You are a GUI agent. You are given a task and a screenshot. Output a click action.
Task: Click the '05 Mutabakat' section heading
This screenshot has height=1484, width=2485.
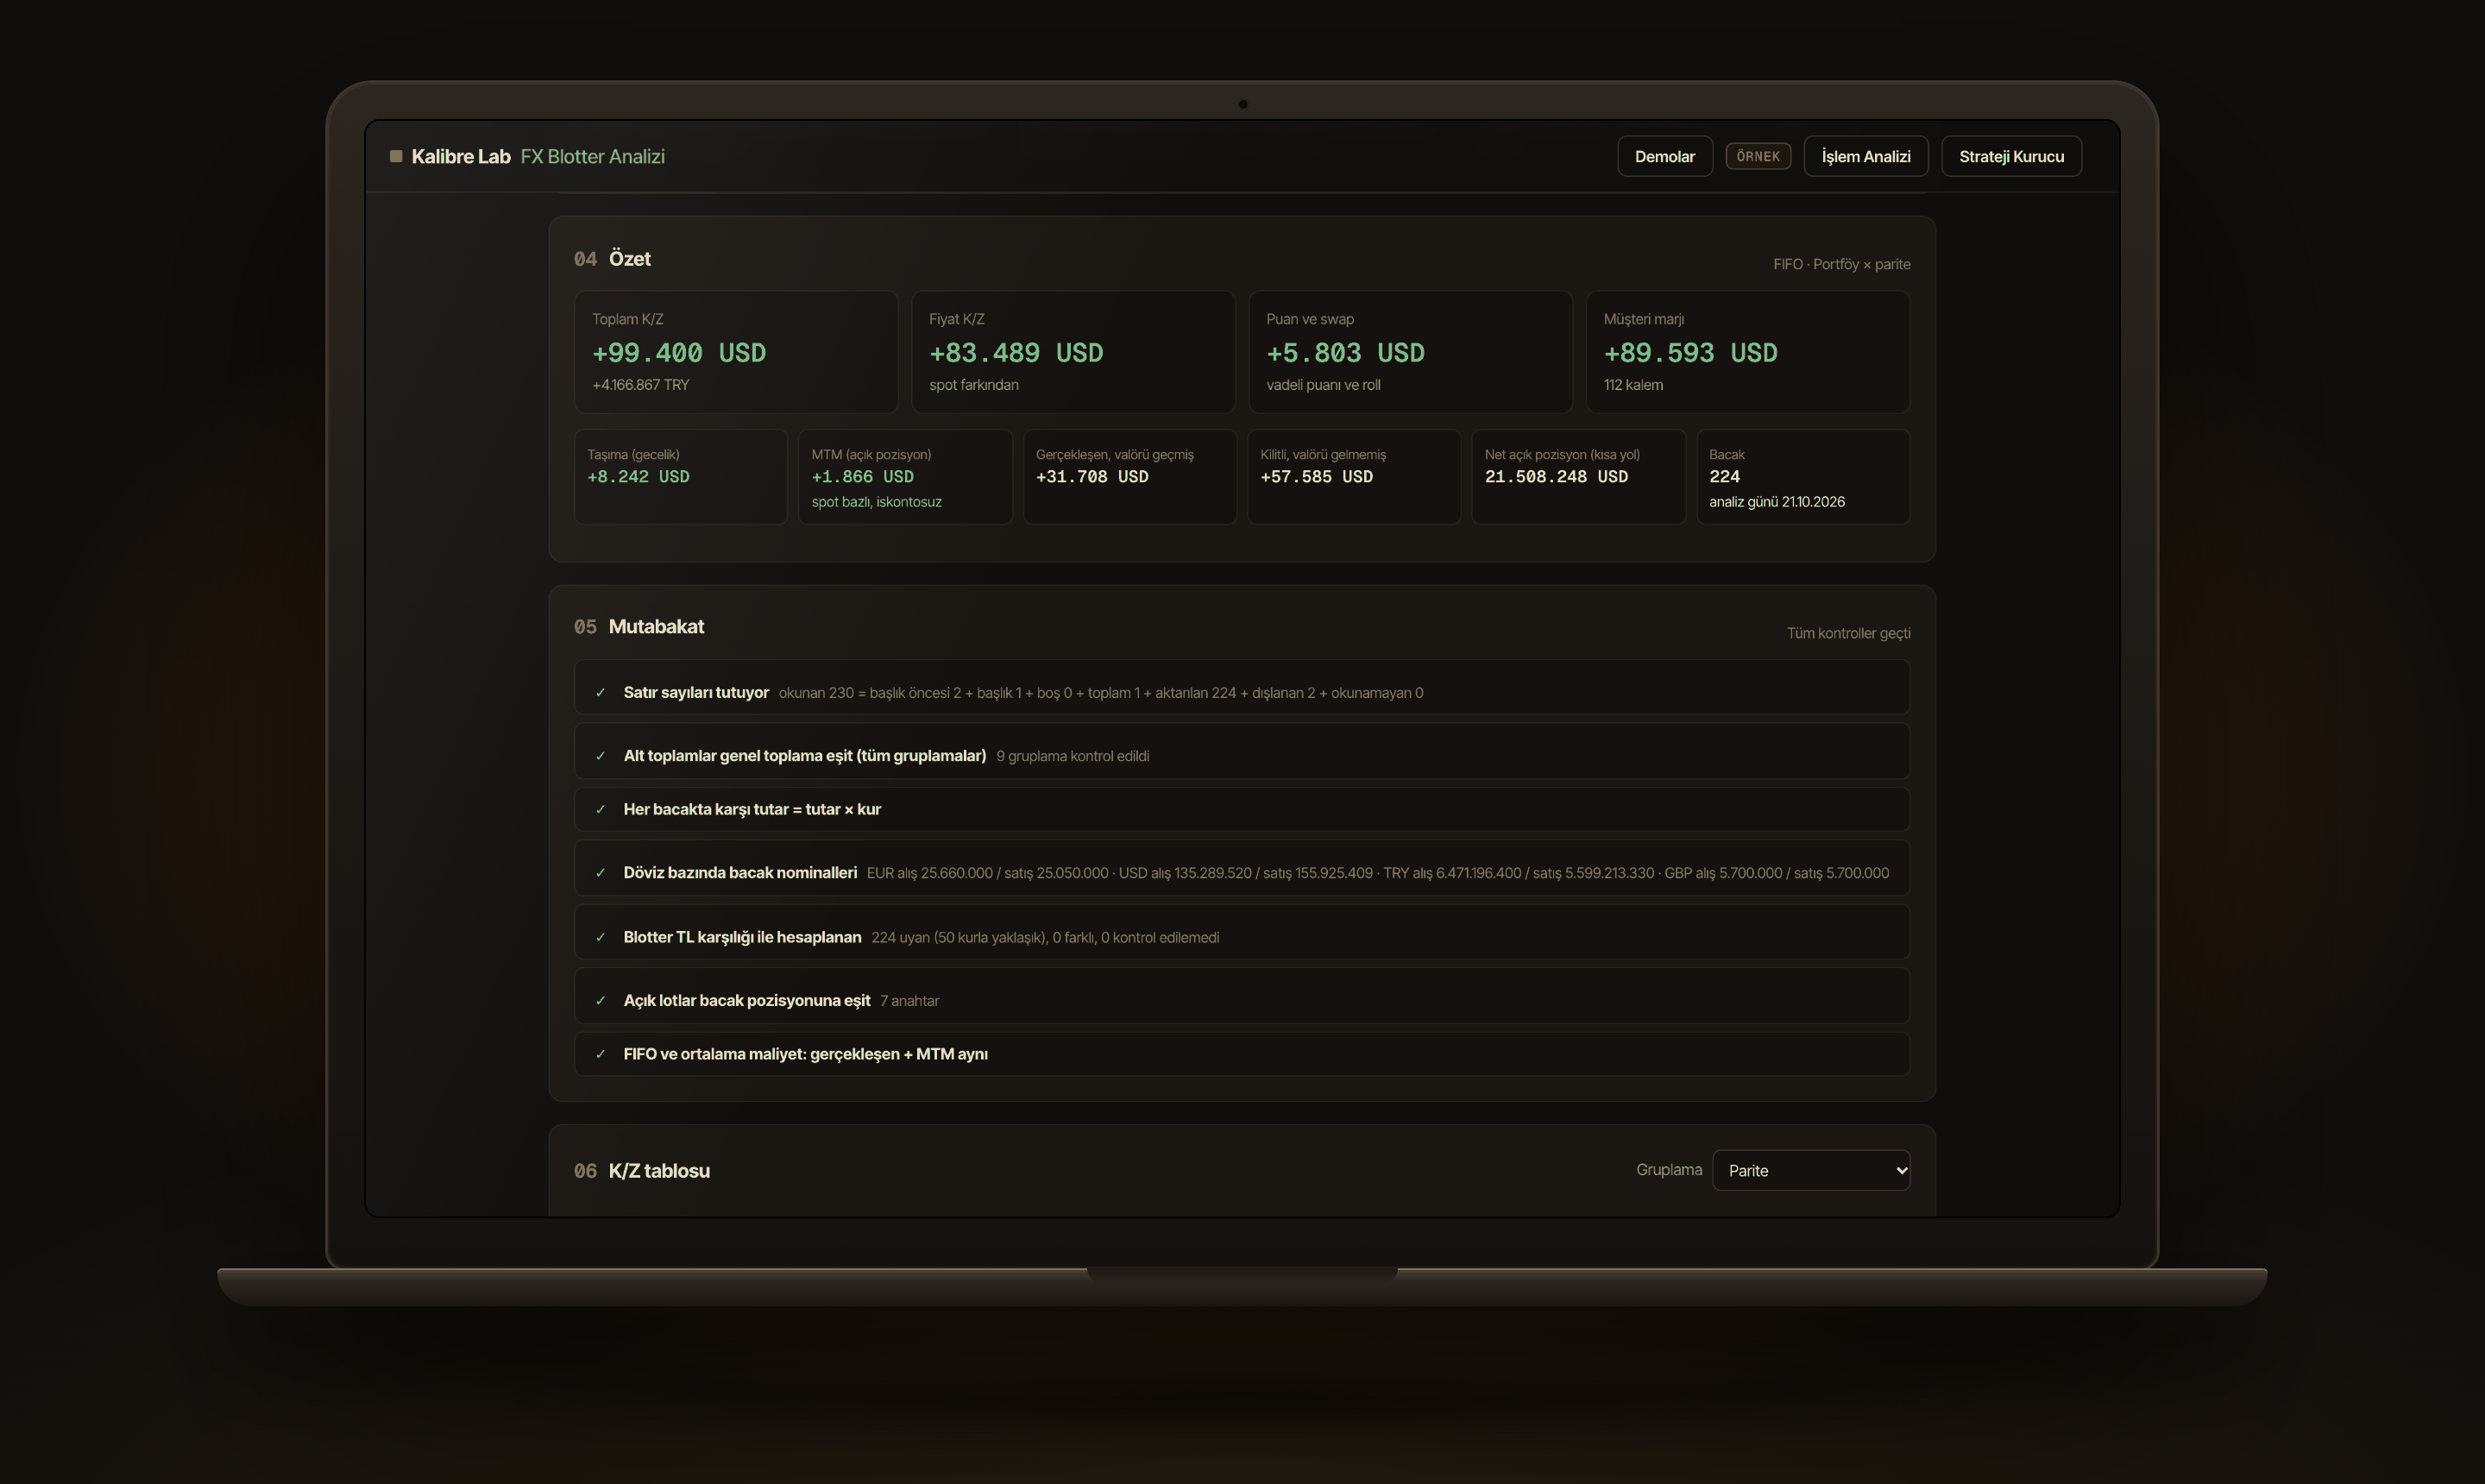639,627
